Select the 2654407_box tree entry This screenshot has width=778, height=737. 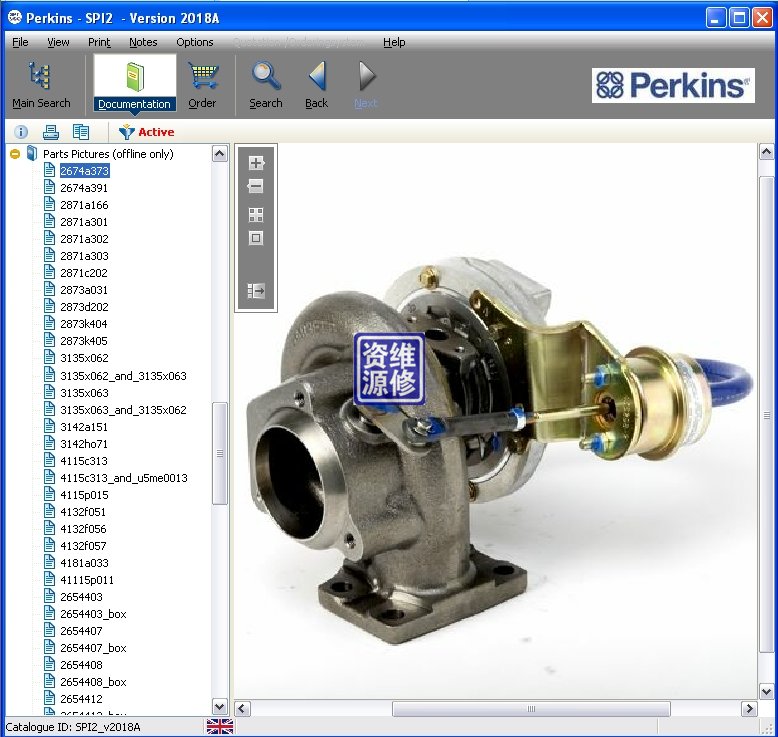point(93,648)
